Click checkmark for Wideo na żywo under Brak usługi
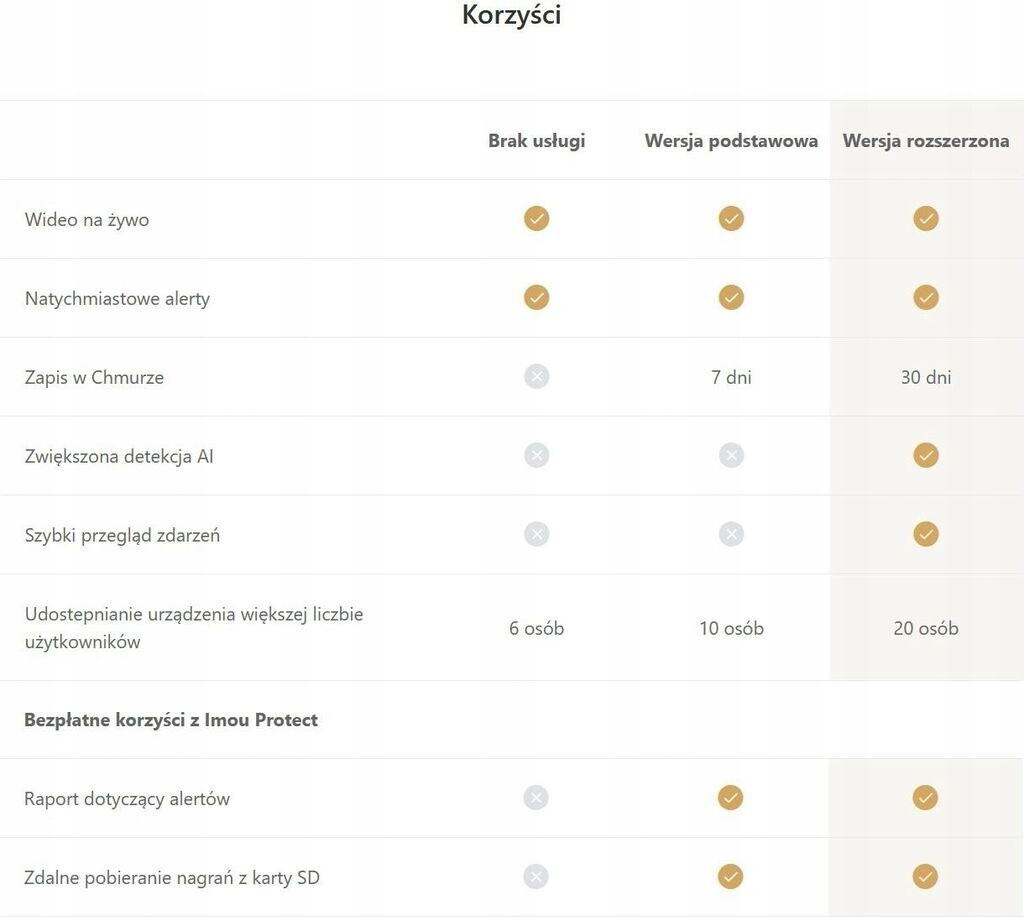The width and height of the screenshot is (1024, 917). (x=537, y=218)
